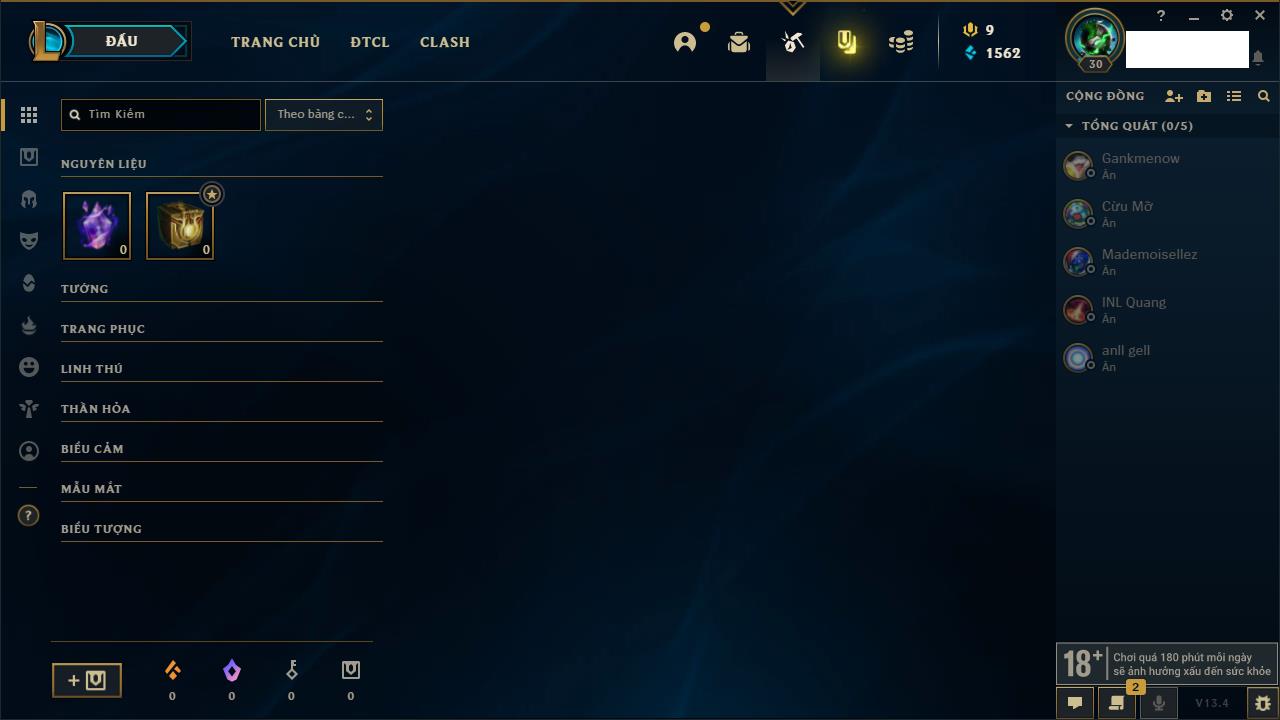Open the 'Theo bảng c...' sort dropdown

(x=324, y=114)
